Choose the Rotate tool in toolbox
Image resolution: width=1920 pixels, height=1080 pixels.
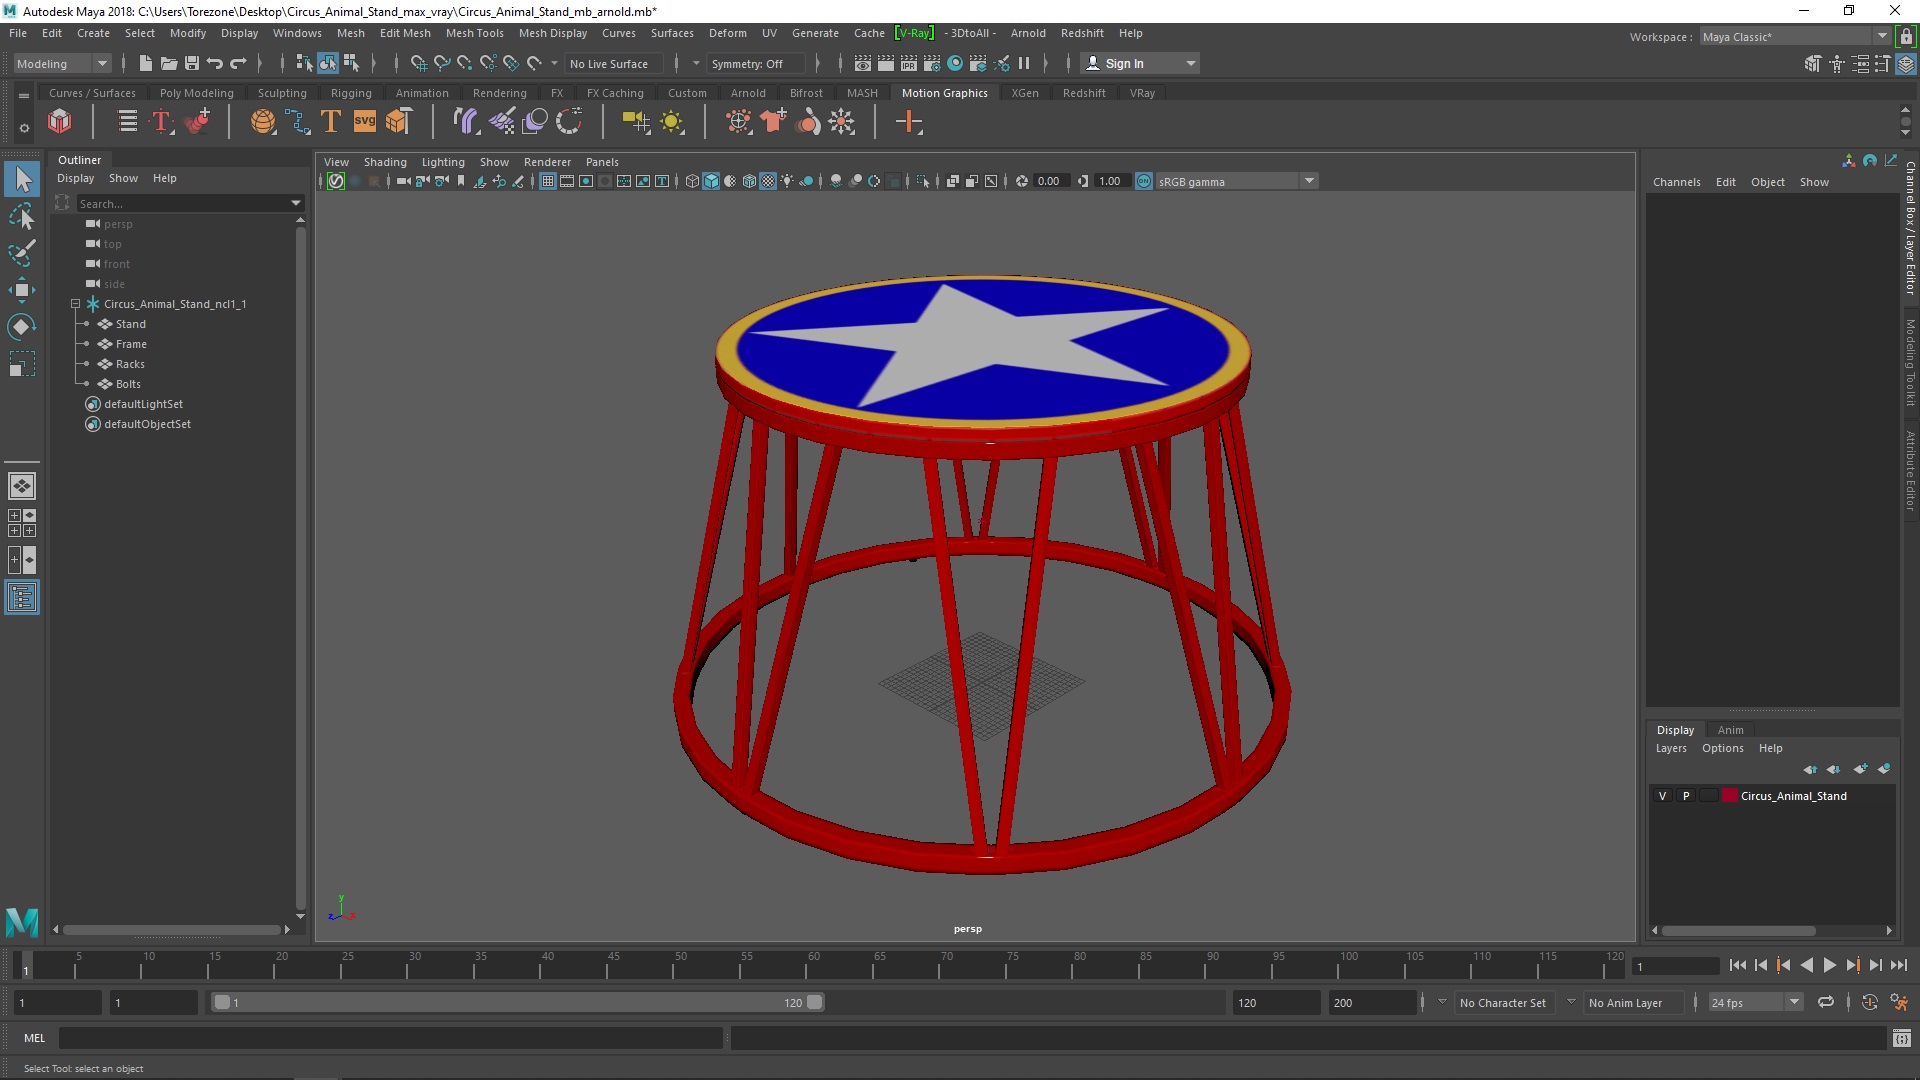(x=22, y=327)
